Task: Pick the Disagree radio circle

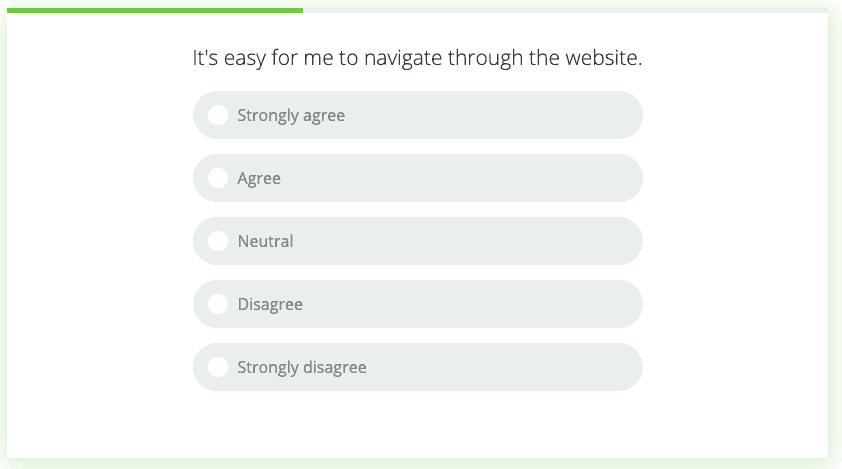Action: click(218, 304)
